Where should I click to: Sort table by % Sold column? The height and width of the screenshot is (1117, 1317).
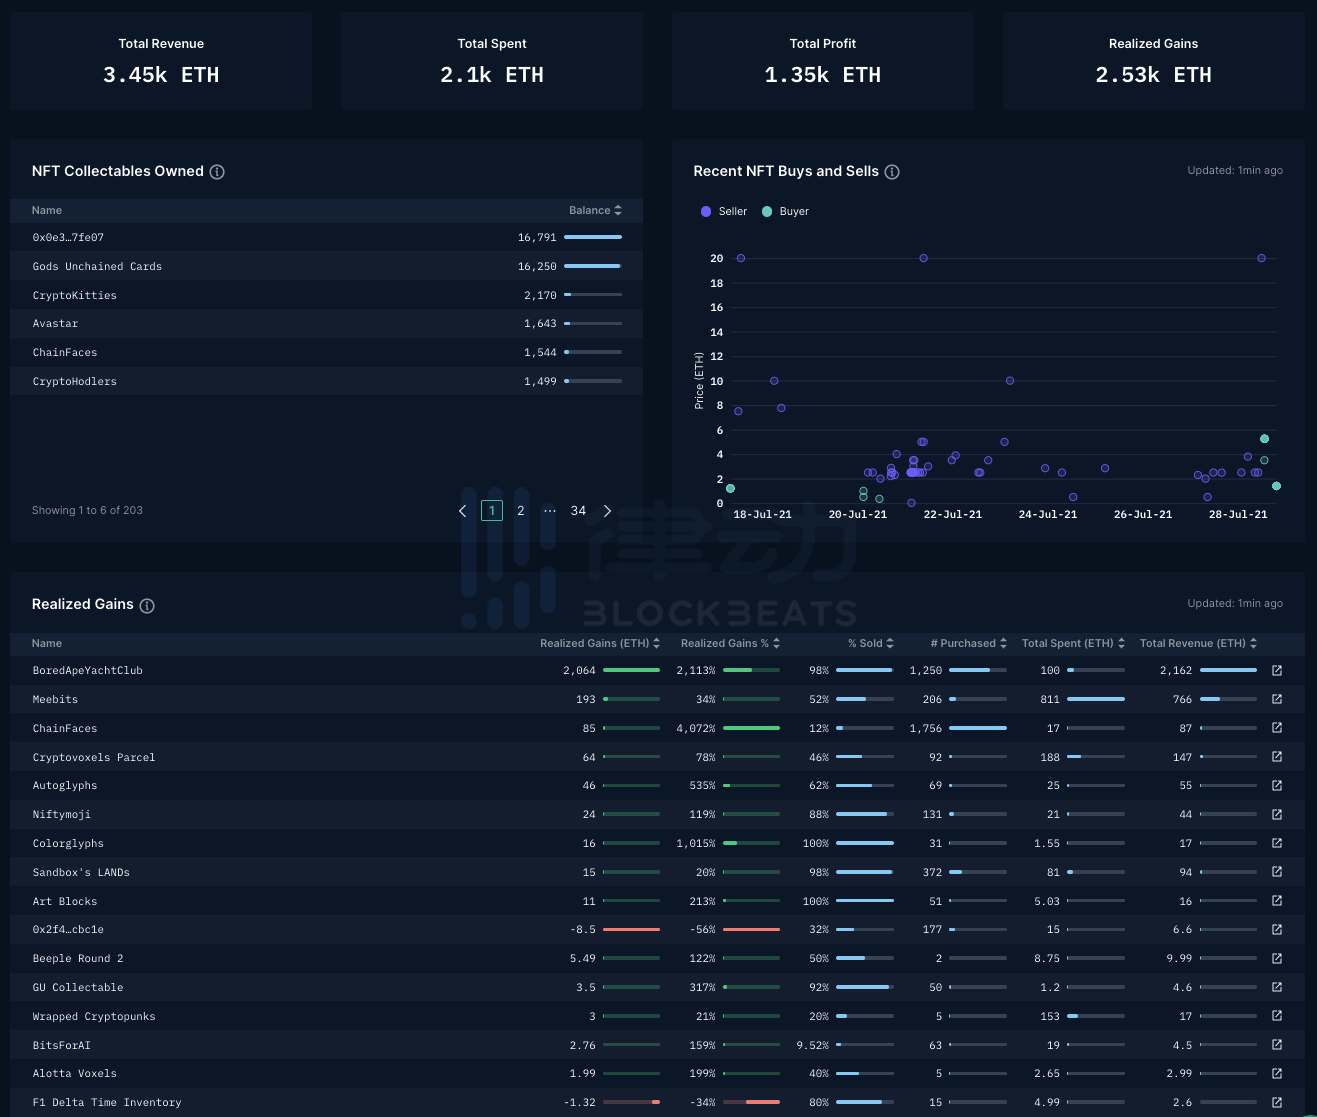click(x=870, y=644)
